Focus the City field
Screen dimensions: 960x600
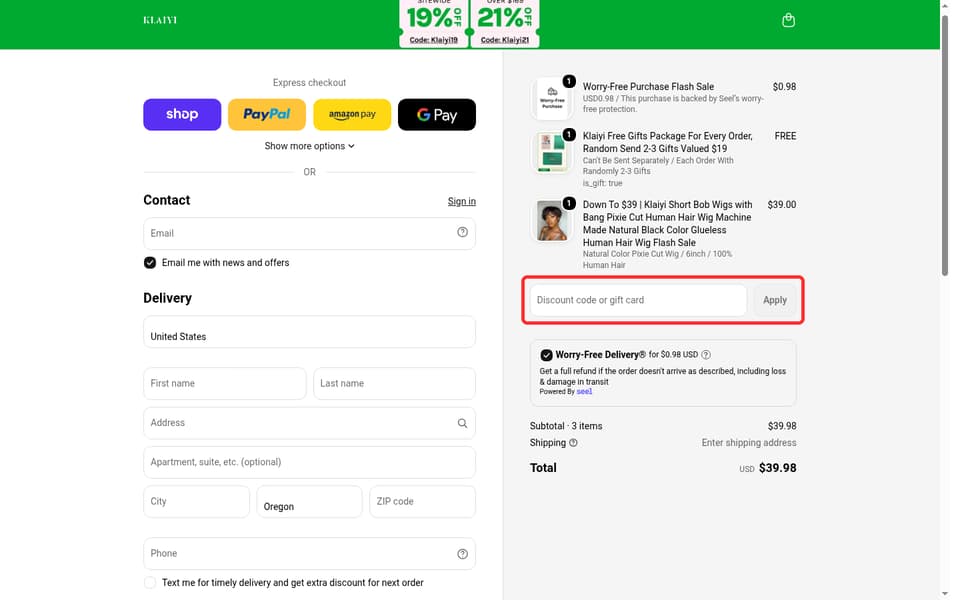(x=197, y=501)
